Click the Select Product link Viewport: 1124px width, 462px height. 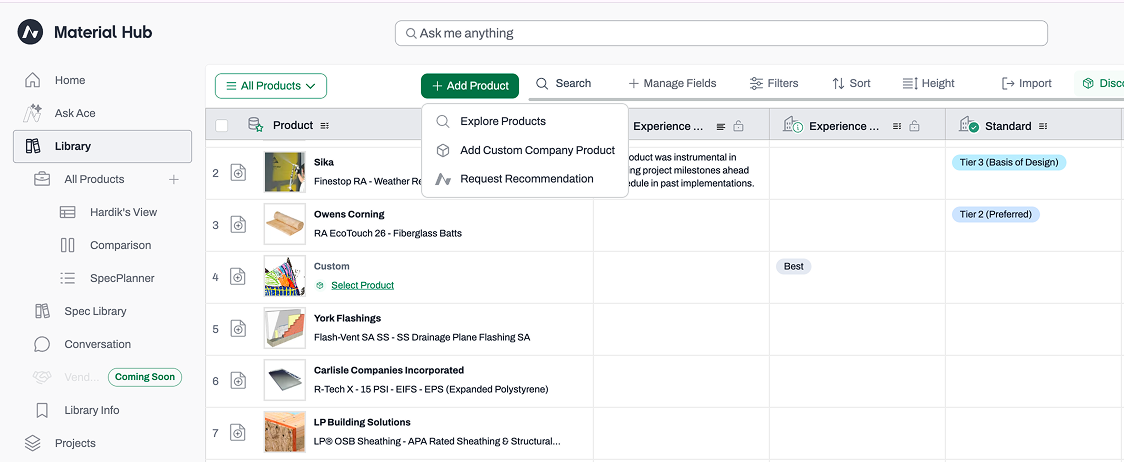point(362,285)
